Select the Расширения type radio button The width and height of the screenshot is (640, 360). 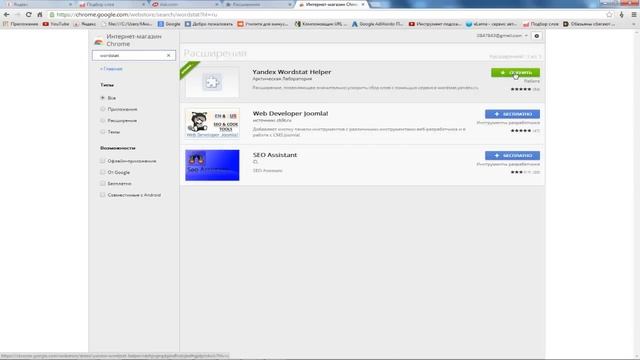[x=103, y=121]
